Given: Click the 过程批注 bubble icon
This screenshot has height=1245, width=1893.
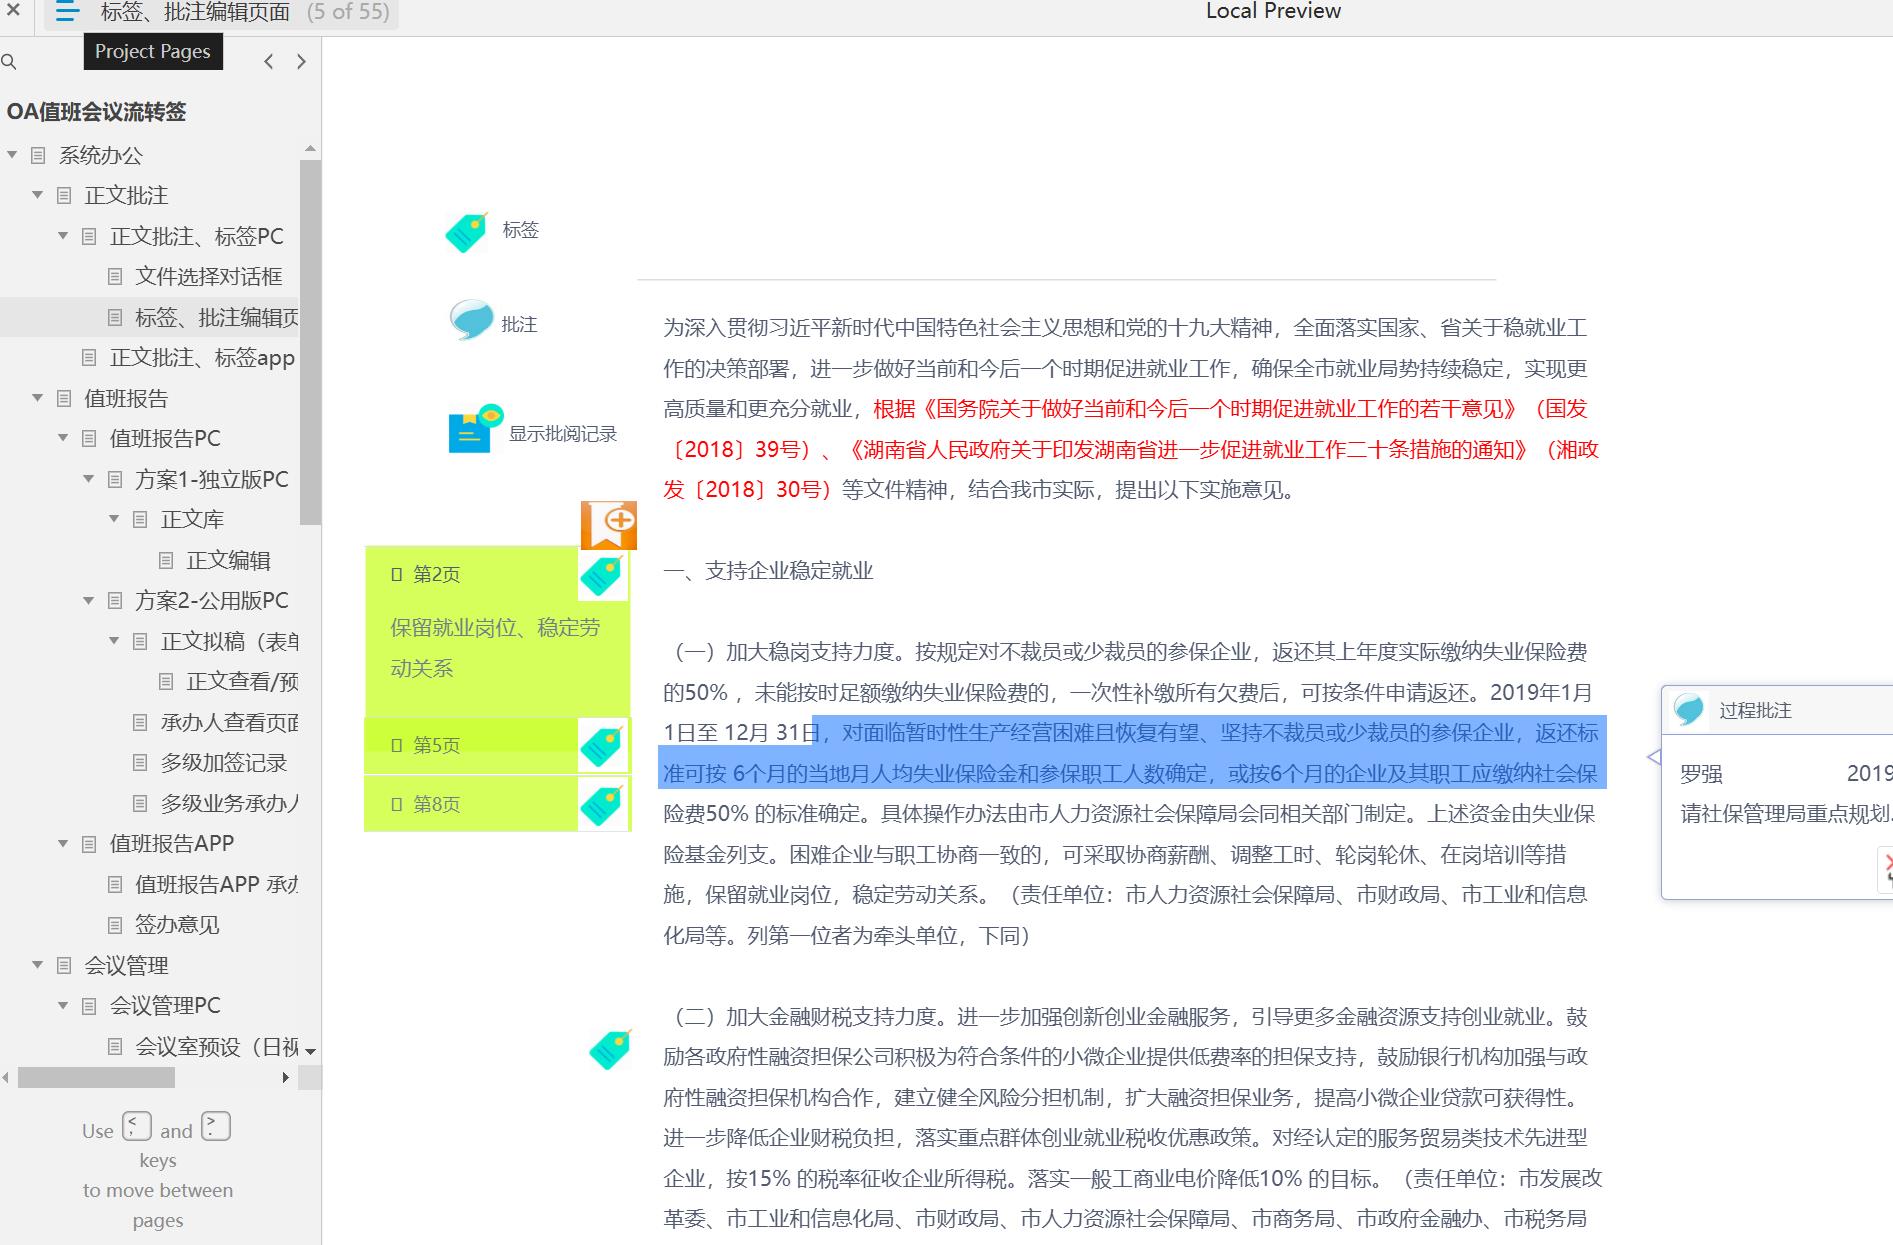Looking at the screenshot, I should (1688, 709).
